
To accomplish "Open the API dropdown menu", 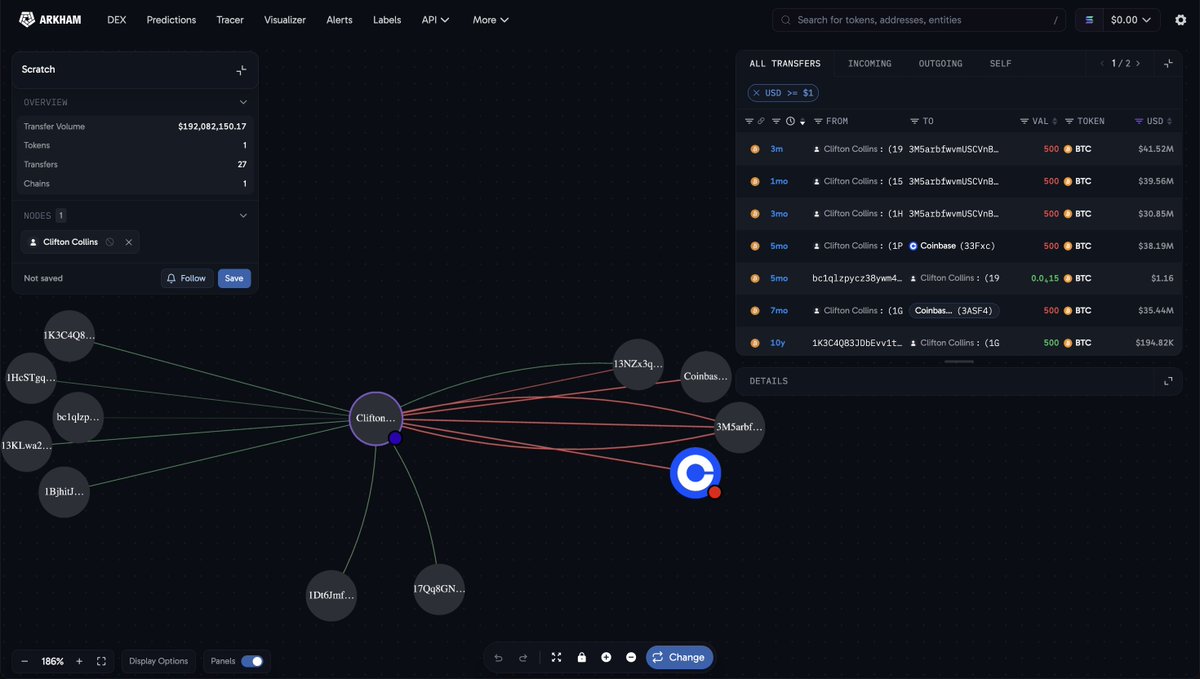I will click(435, 19).
